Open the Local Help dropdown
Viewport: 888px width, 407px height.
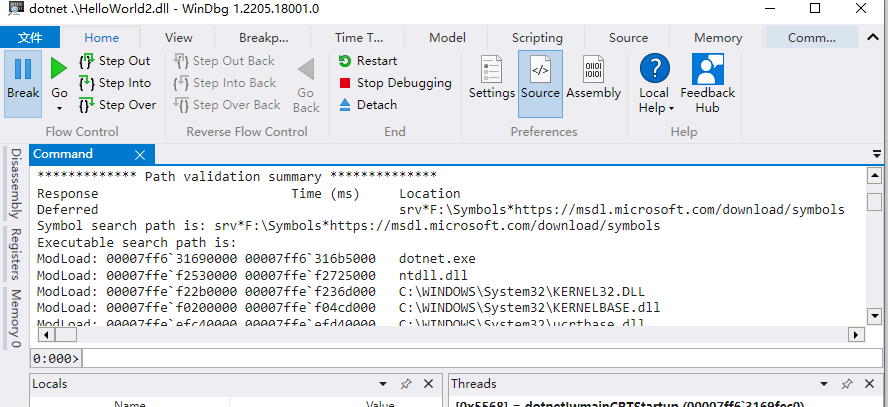655,83
